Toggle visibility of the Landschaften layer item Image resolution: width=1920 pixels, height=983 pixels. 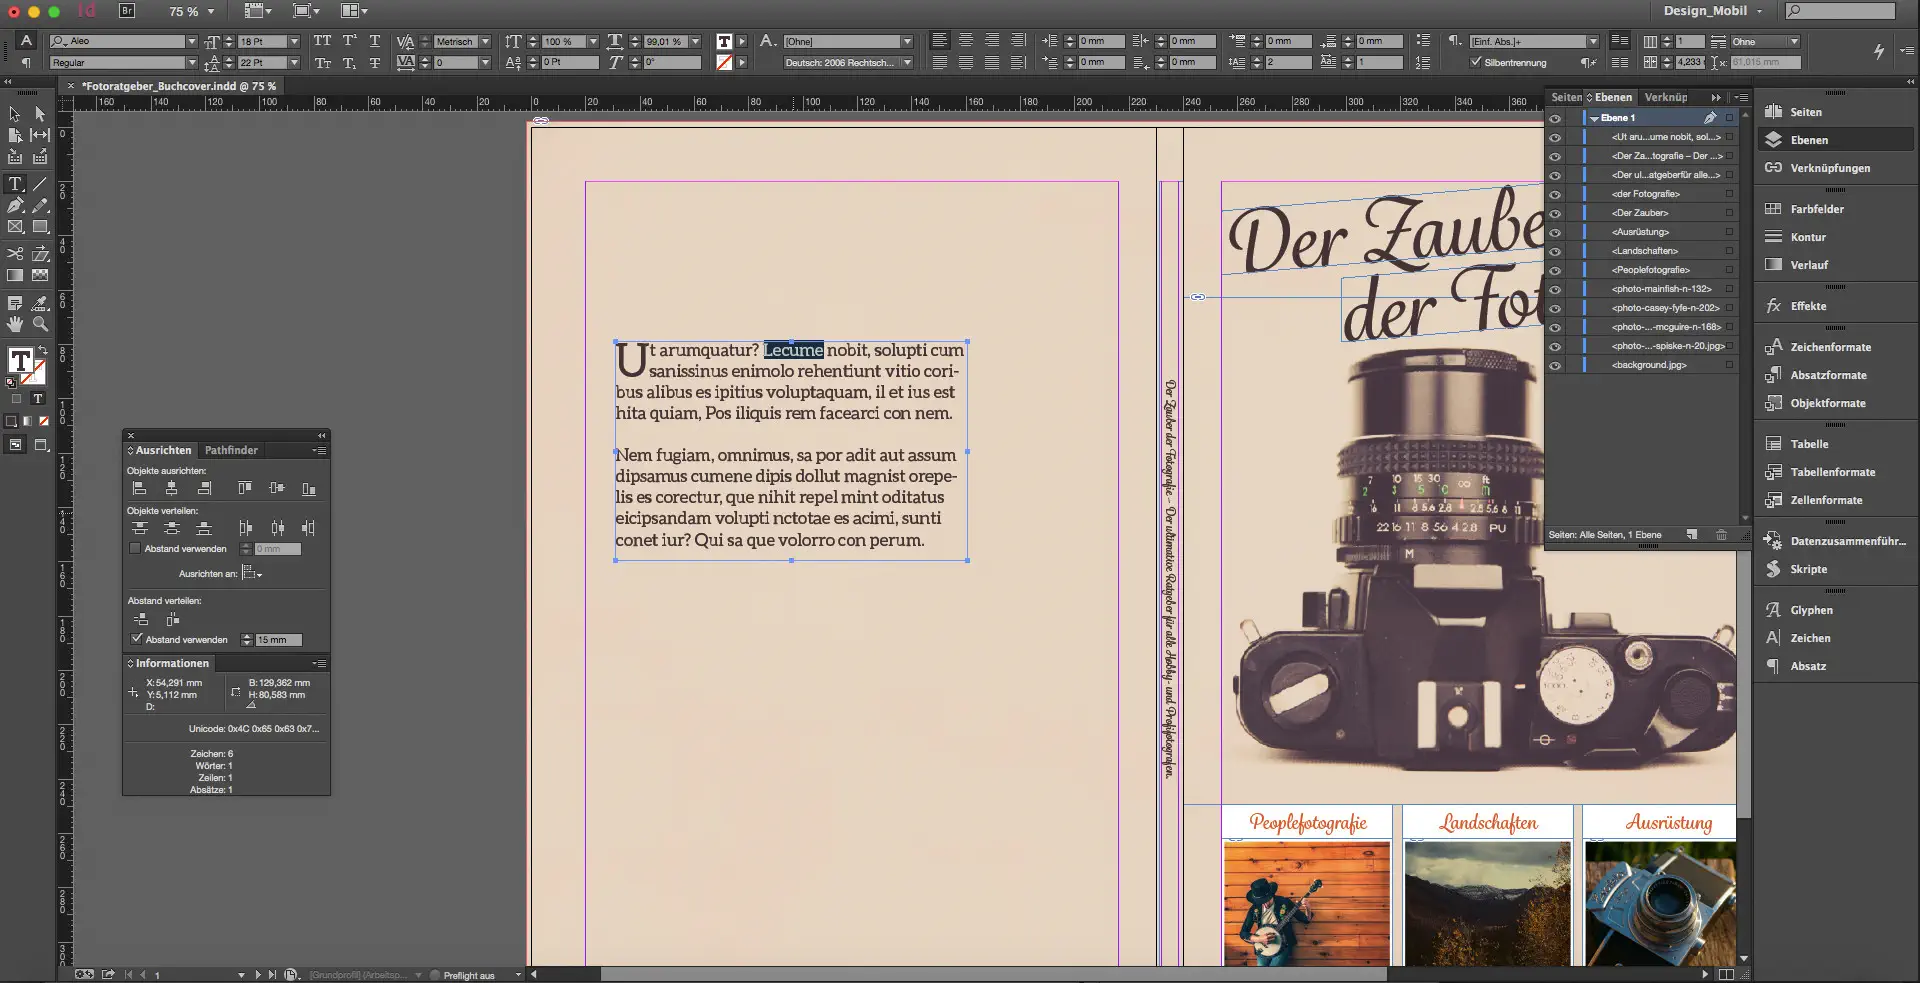click(x=1555, y=251)
